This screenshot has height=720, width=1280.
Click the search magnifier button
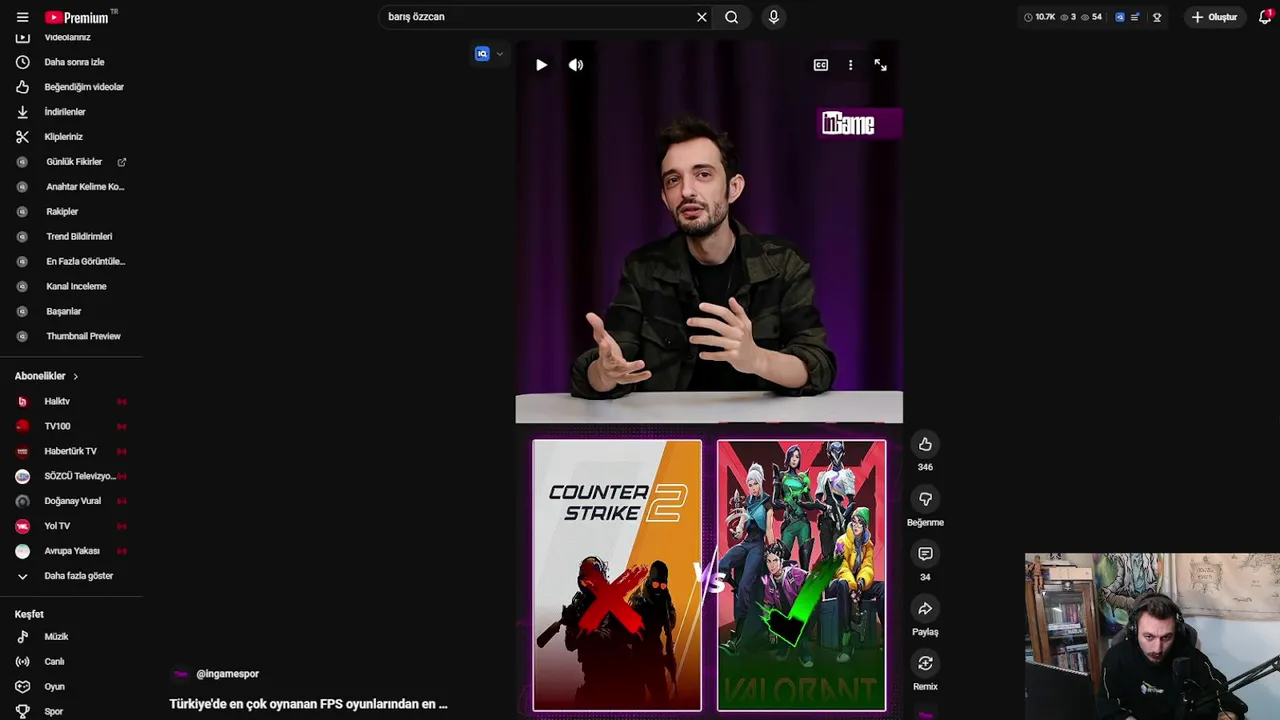coord(732,17)
